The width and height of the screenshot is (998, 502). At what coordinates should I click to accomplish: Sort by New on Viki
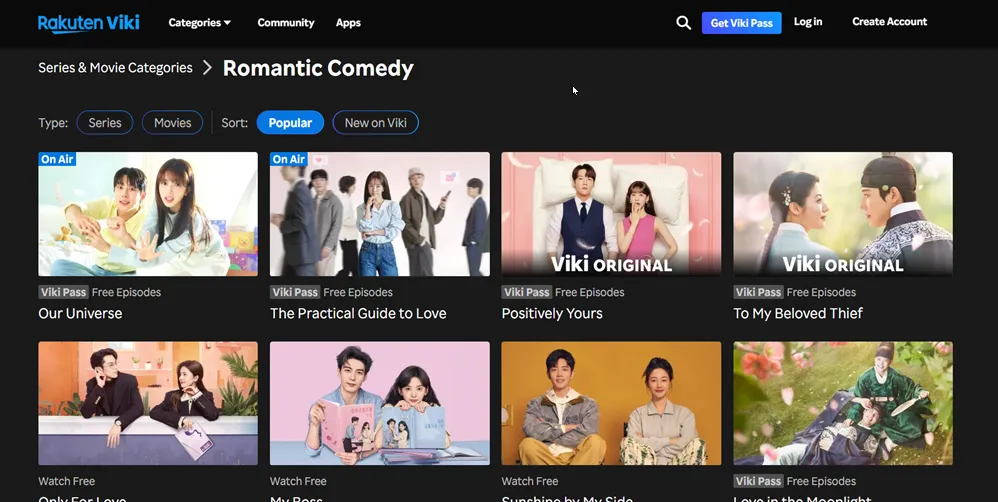[x=376, y=123]
